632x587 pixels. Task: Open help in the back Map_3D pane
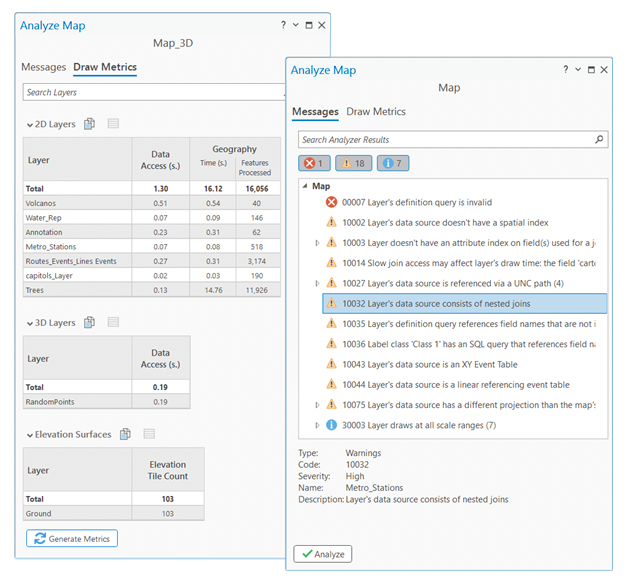click(283, 25)
